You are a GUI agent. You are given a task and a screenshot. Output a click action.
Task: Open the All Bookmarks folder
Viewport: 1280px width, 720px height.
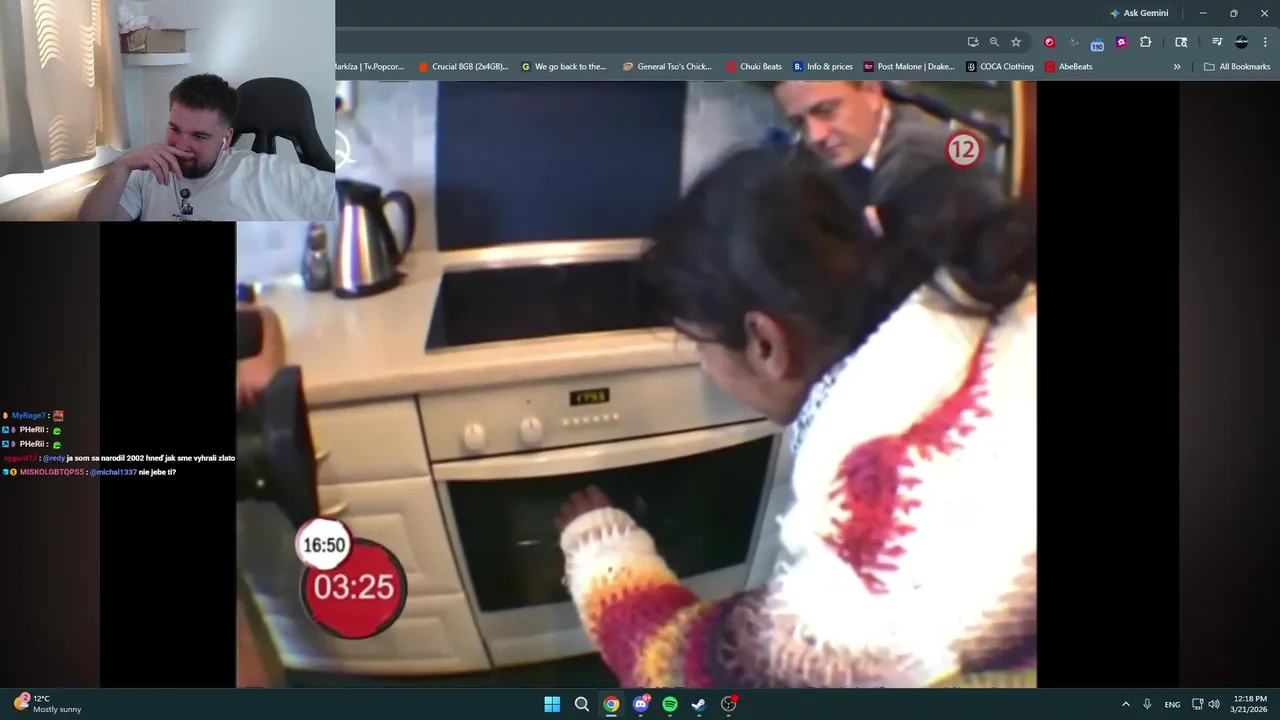[1237, 67]
